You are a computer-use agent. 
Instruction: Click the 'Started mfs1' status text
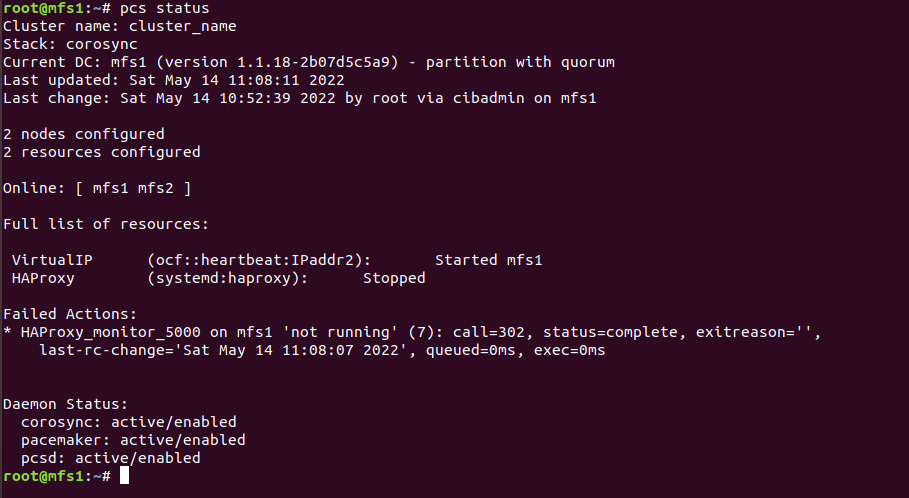tap(488, 260)
